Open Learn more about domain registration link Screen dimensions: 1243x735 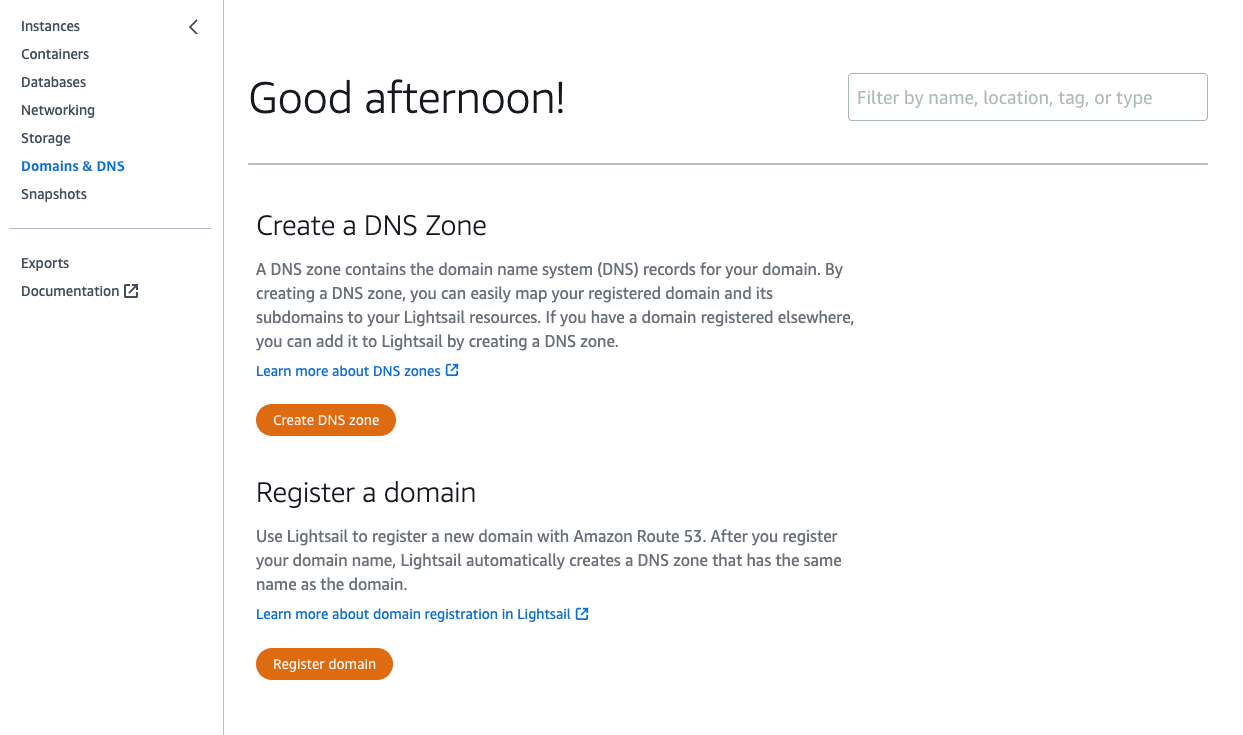413,614
